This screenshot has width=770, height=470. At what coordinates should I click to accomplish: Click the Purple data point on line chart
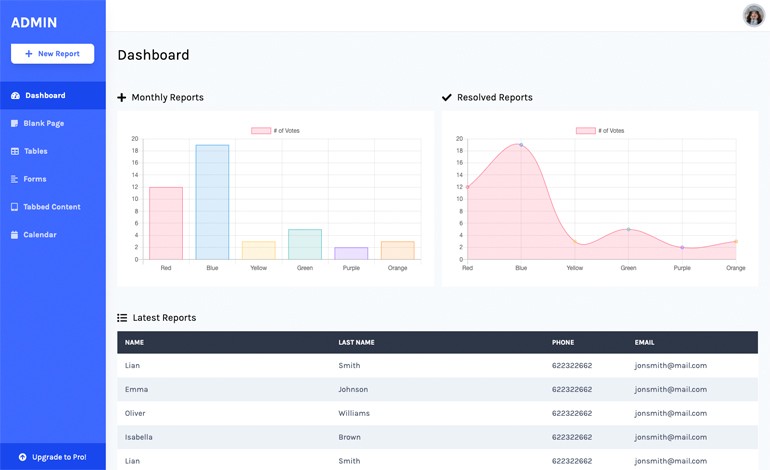coord(682,248)
